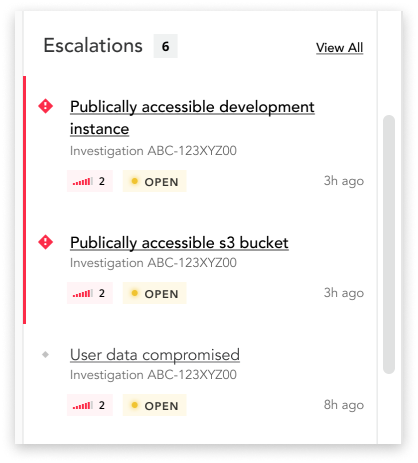Click OPEN status badge of s3 bucket item
The image size is (418, 463).
(x=155, y=293)
